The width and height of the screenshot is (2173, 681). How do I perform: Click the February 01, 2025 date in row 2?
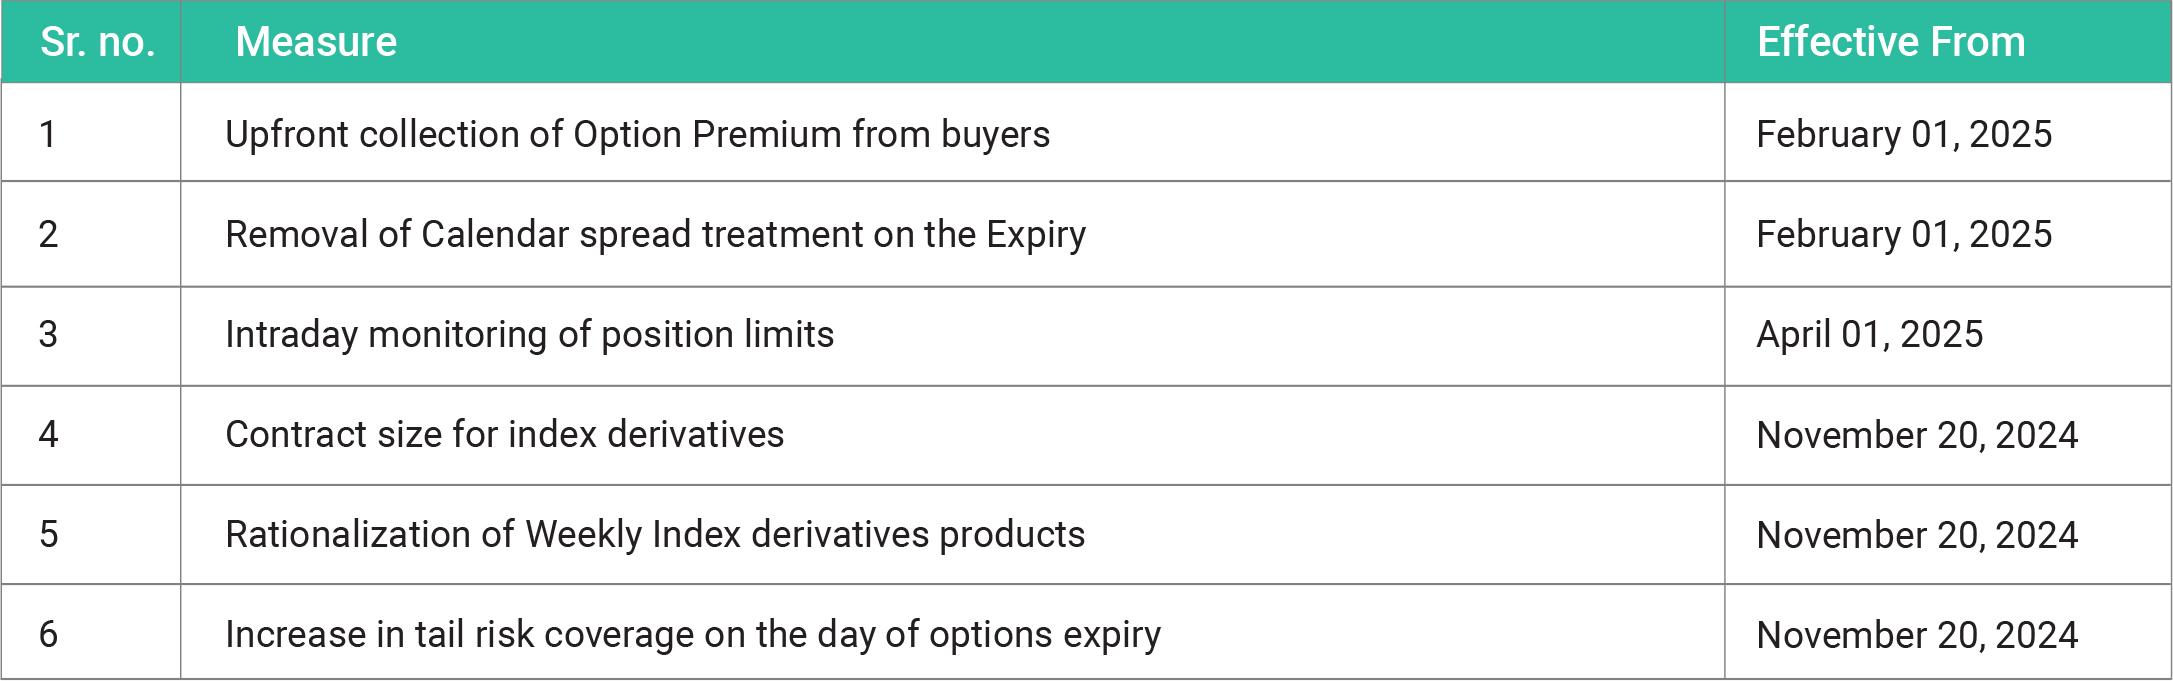coord(1904,234)
